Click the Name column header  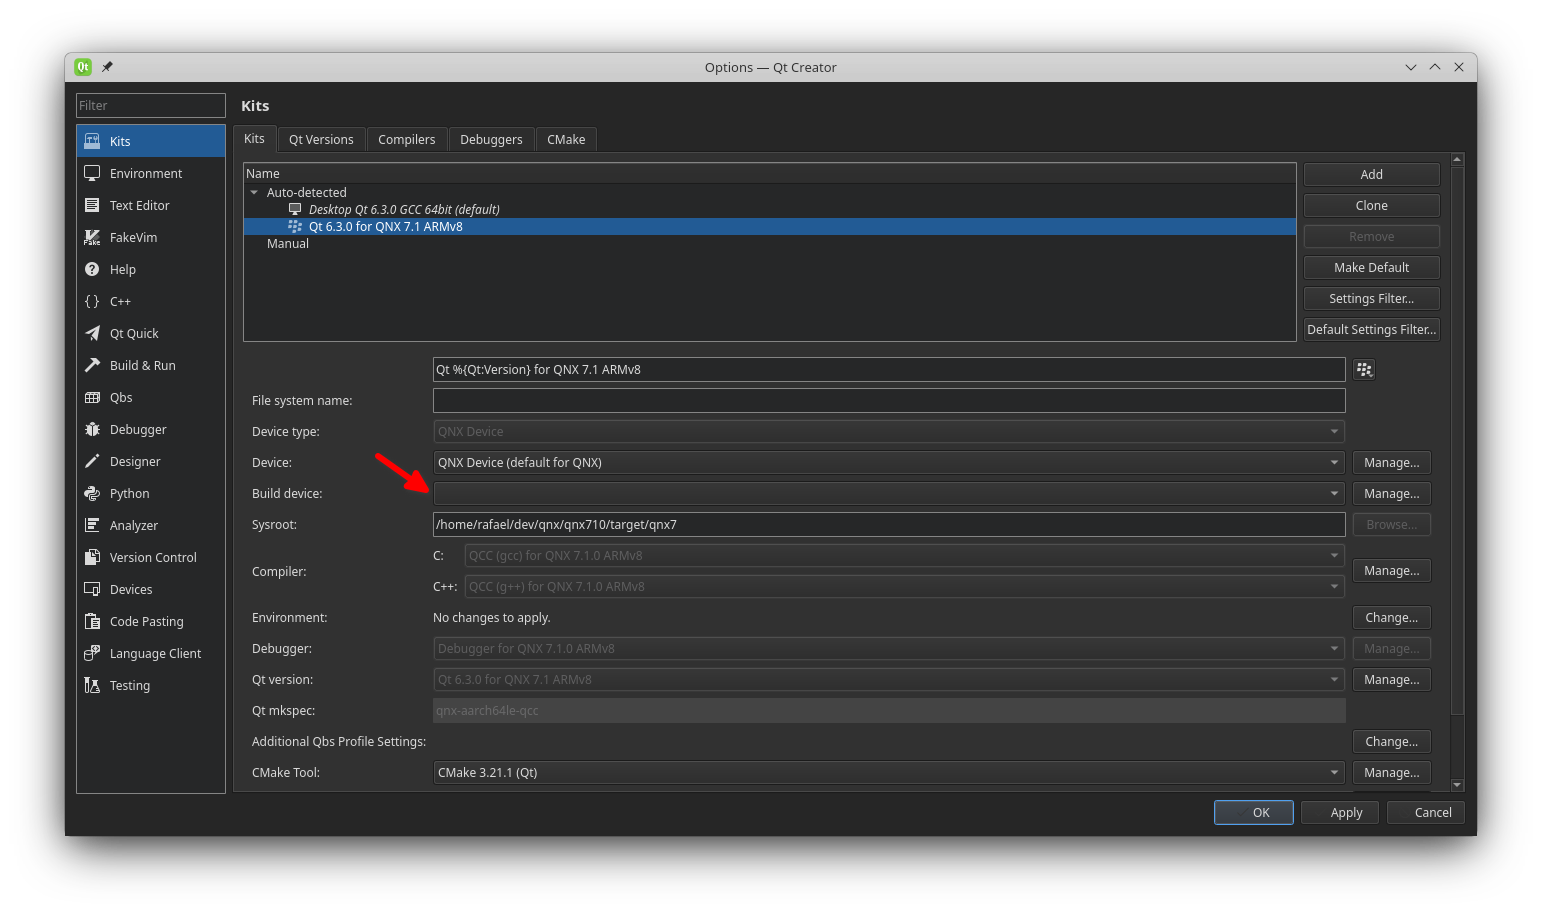(770, 173)
